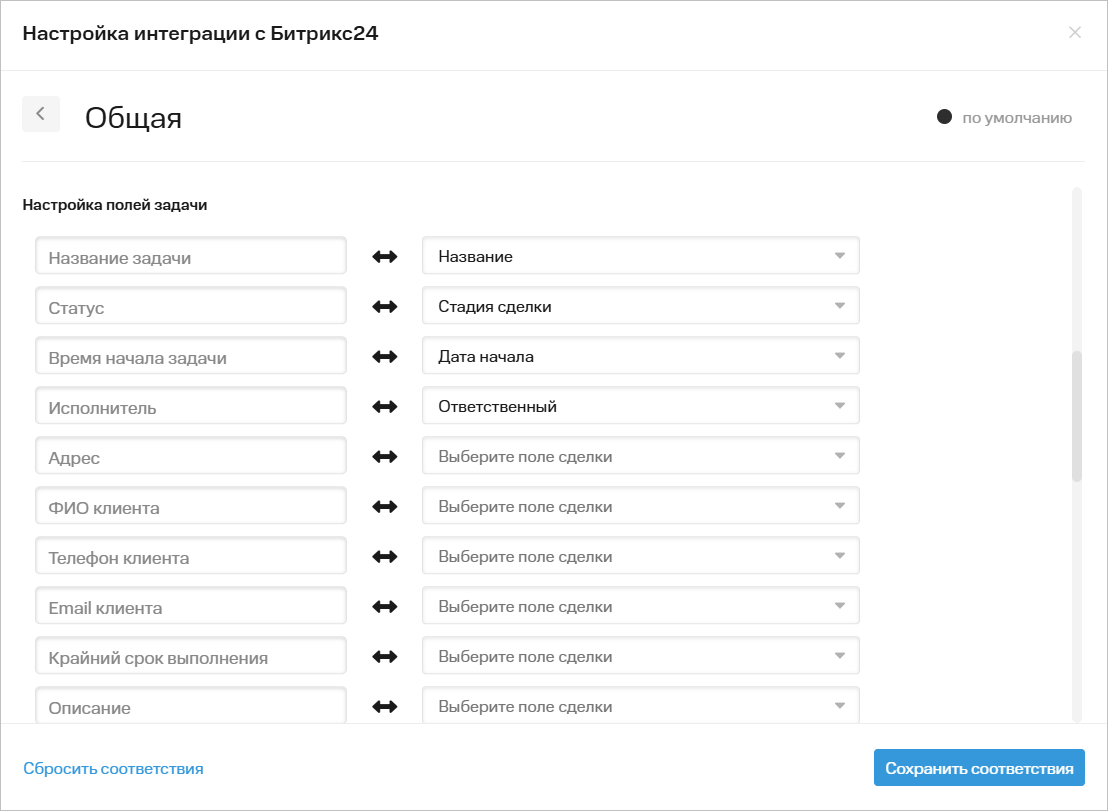
Task: Select deal field for Email клиента
Action: click(640, 606)
